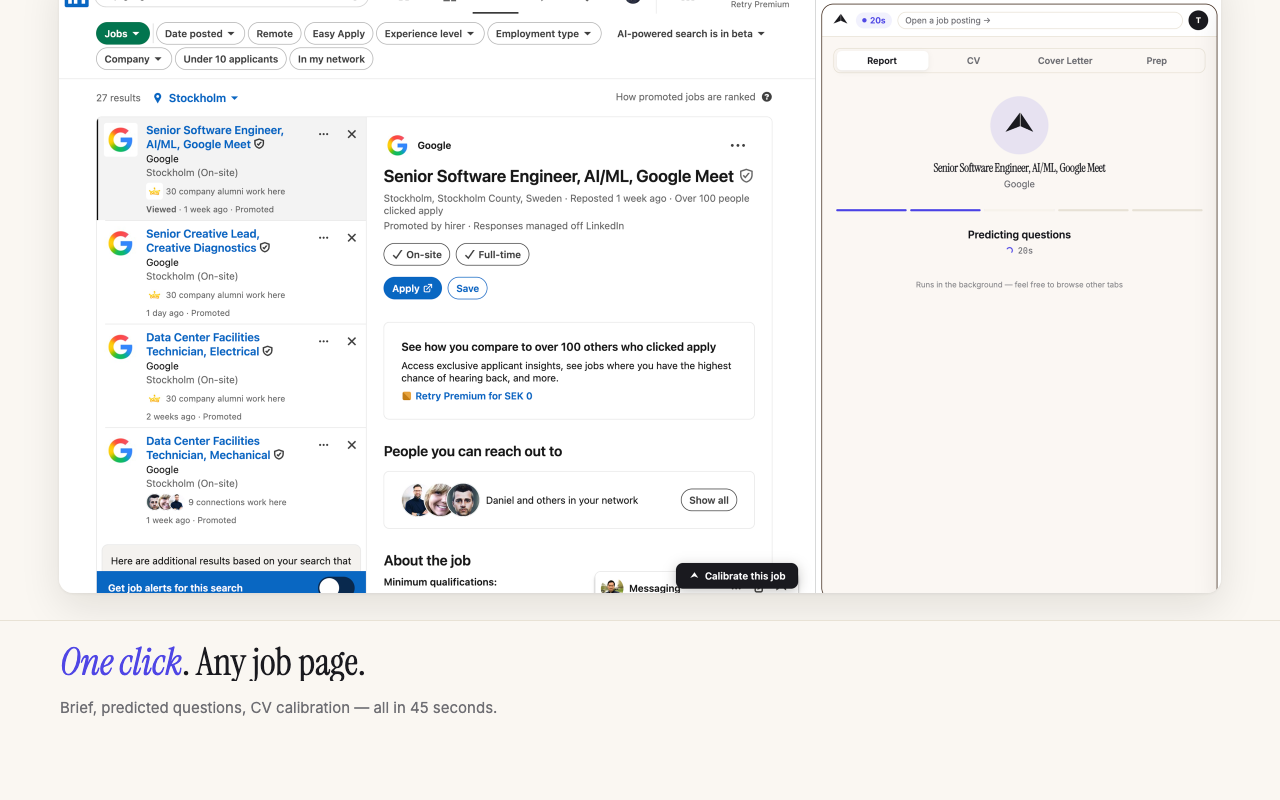Click the help icon beside promoted jobs ranking
The image size is (1280, 800).
(x=767, y=97)
